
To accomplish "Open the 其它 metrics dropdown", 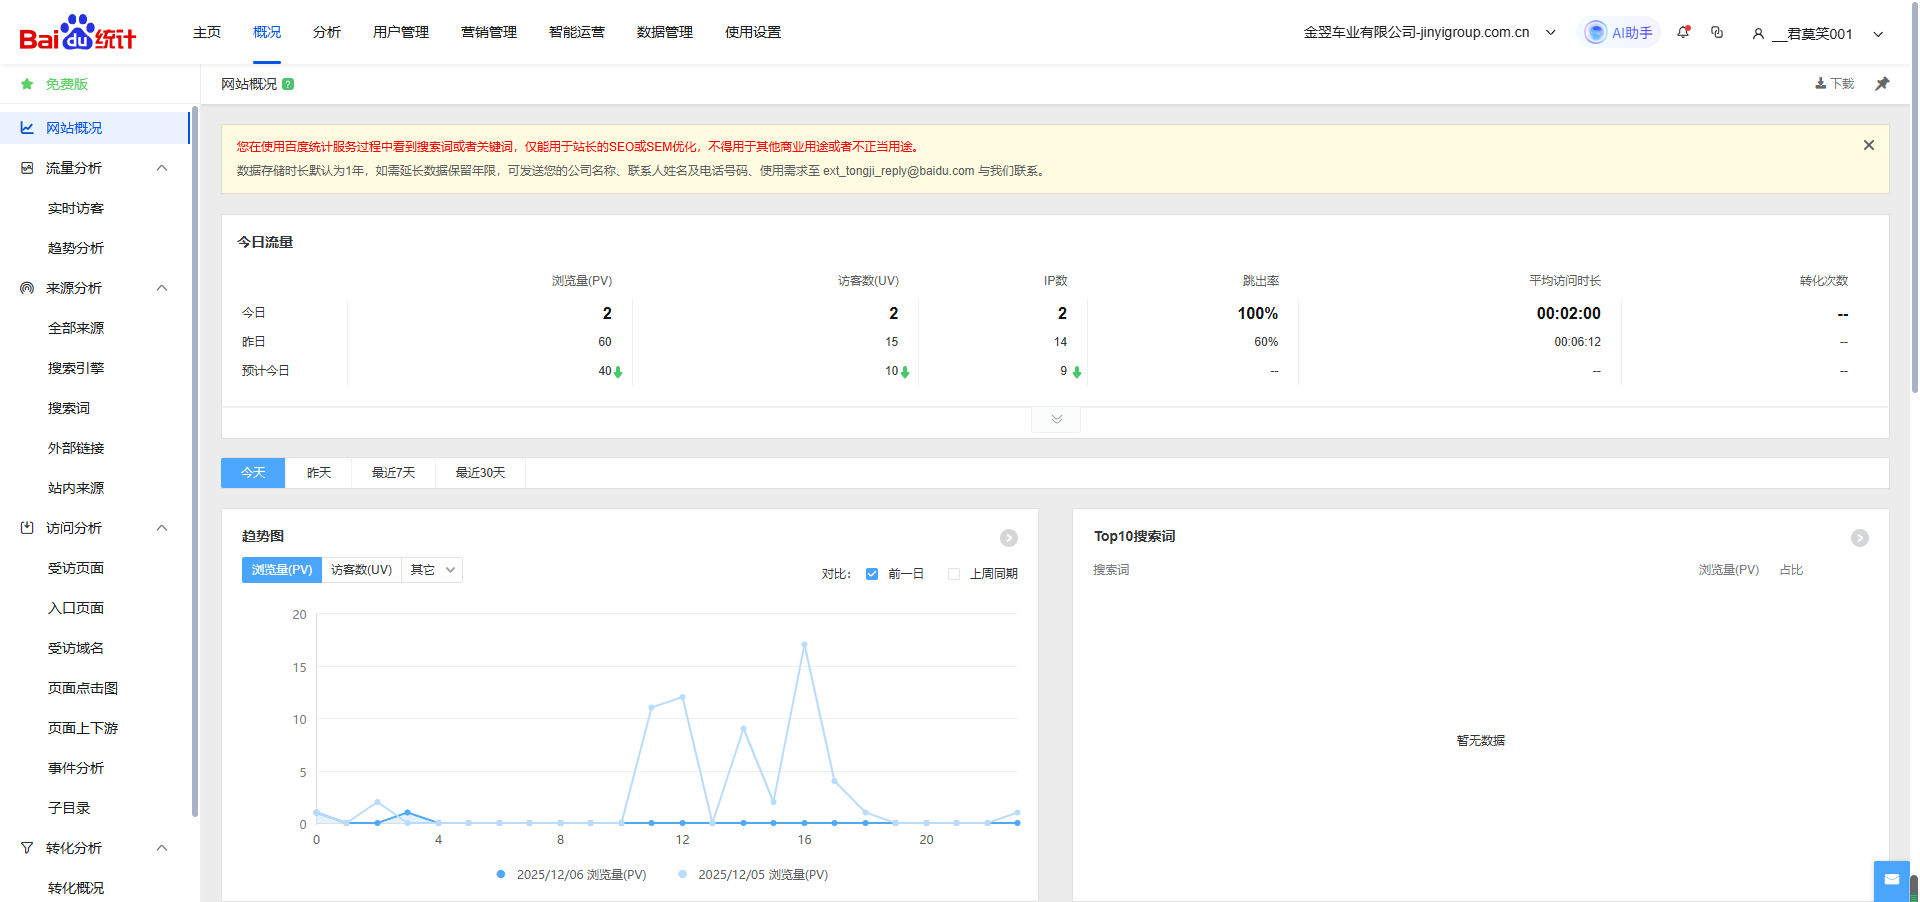I will tap(432, 570).
